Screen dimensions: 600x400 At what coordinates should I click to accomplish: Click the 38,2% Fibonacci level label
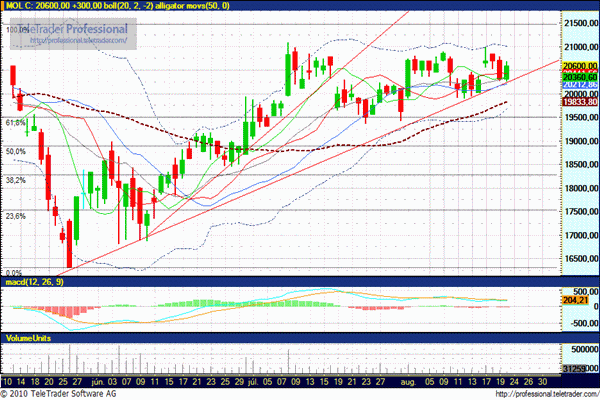click(16, 180)
